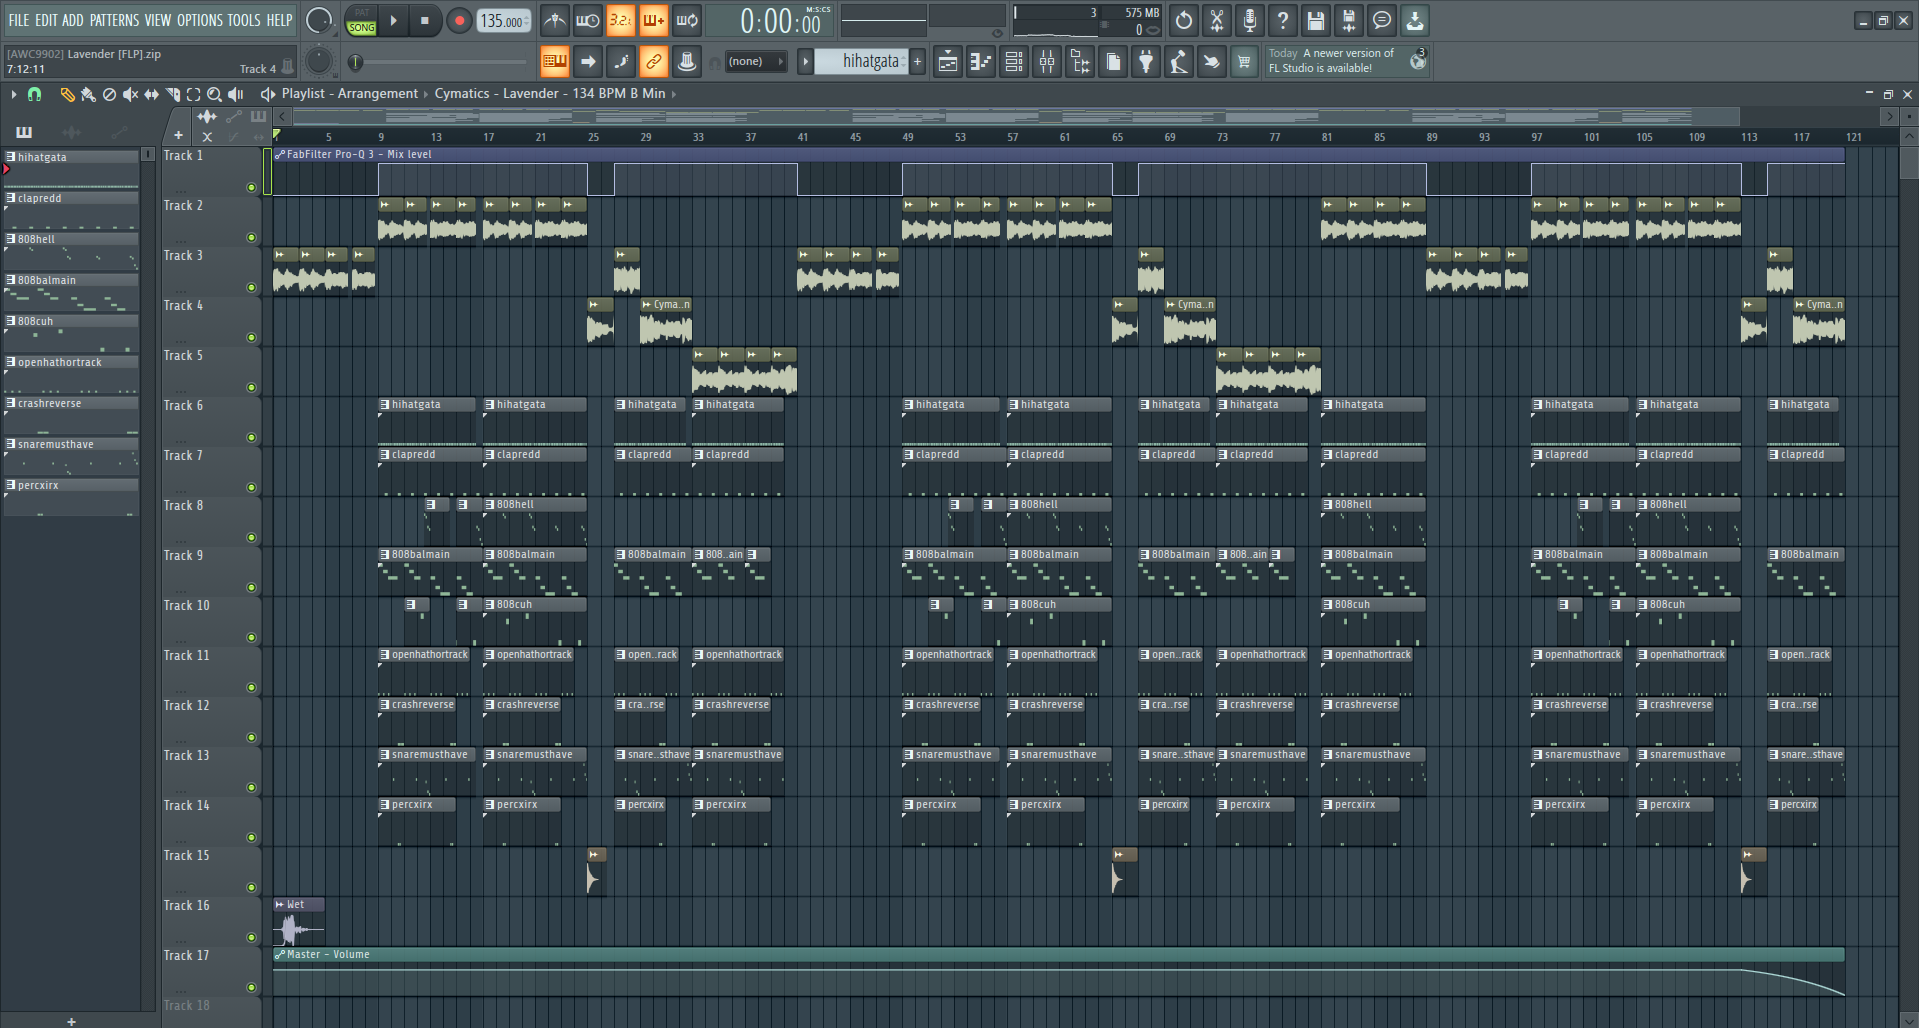Toggle the countdown before recording icon
Image resolution: width=1919 pixels, height=1028 pixels.
(621, 20)
